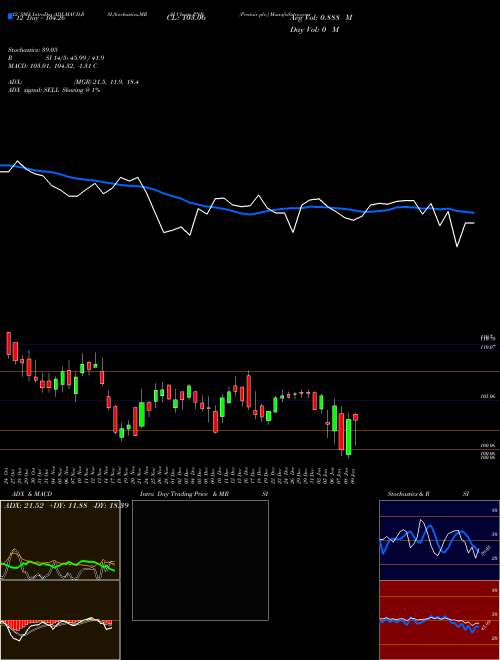Viewport: 500px width, 660px height.
Task: Click the '(MGR) 21.5, 11.9, 18.4' ADX values
Action: (x=106, y=82)
